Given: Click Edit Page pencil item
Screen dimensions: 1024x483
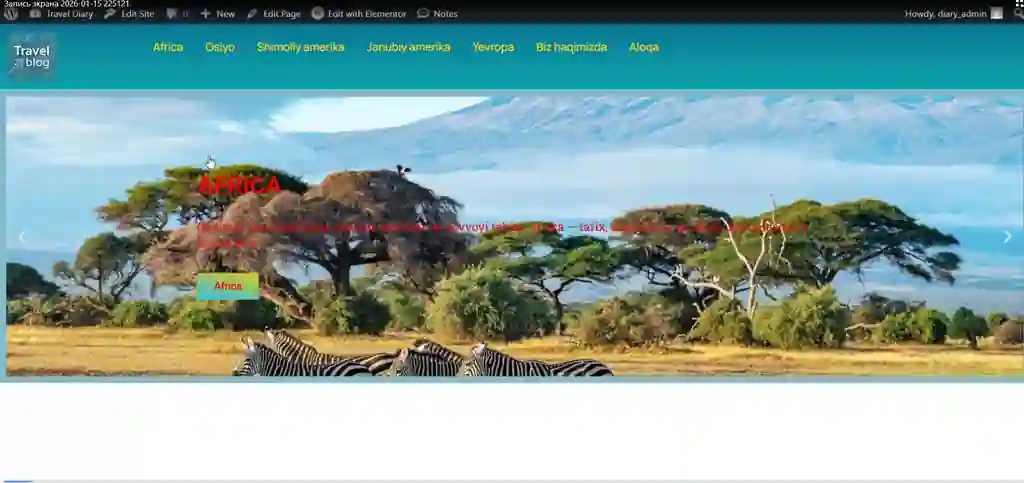Looking at the screenshot, I should pyautogui.click(x=274, y=14).
